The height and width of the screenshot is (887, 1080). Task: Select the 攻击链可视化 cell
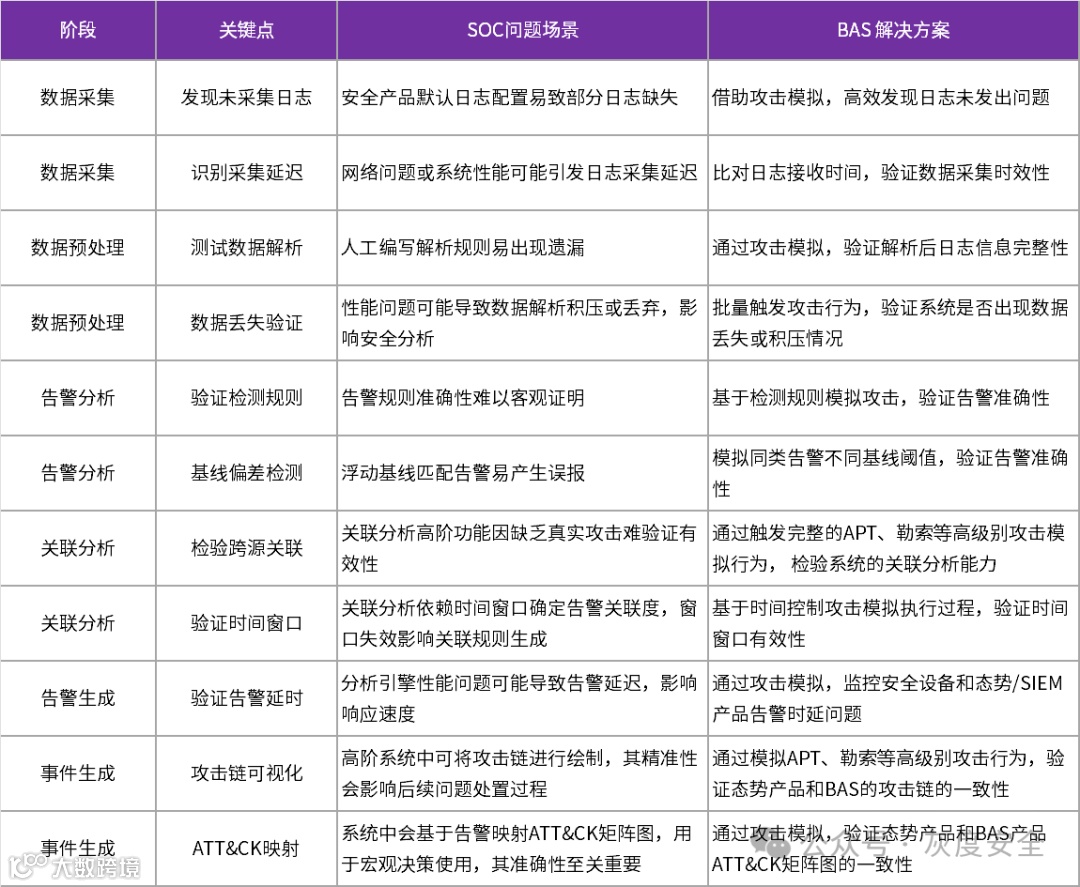pyautogui.click(x=247, y=773)
